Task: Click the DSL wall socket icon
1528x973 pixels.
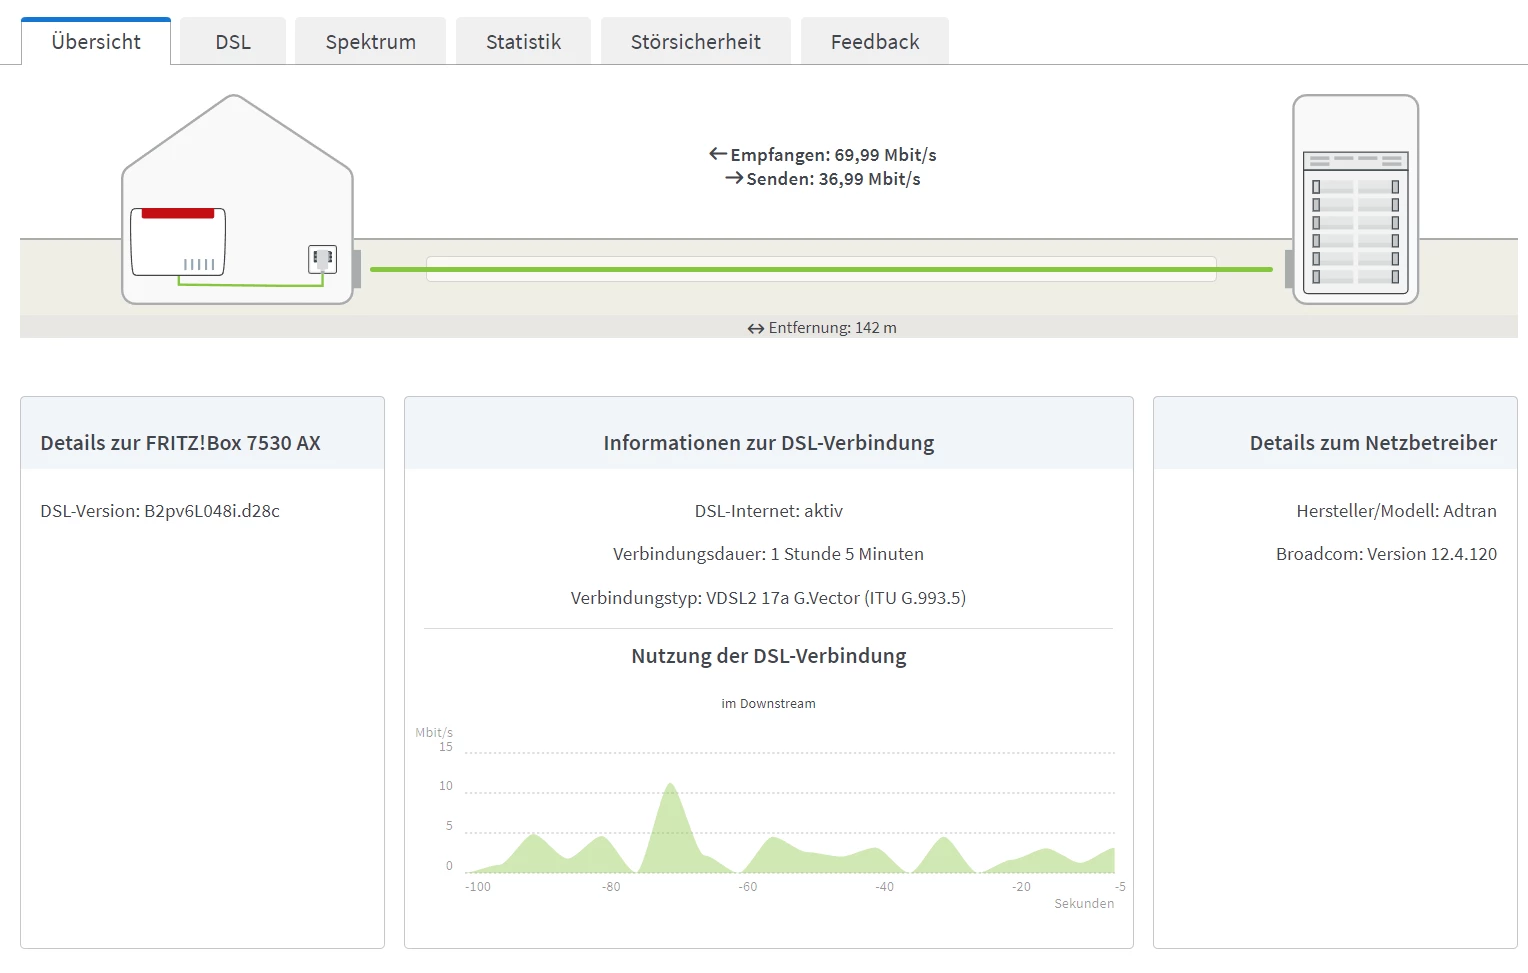Action: [x=322, y=259]
